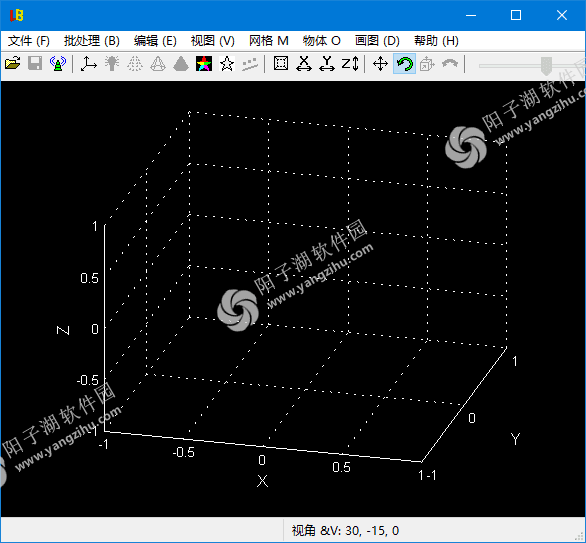Click the X axis -0.5 tick label
This screenshot has height=543, width=586.
183,452
